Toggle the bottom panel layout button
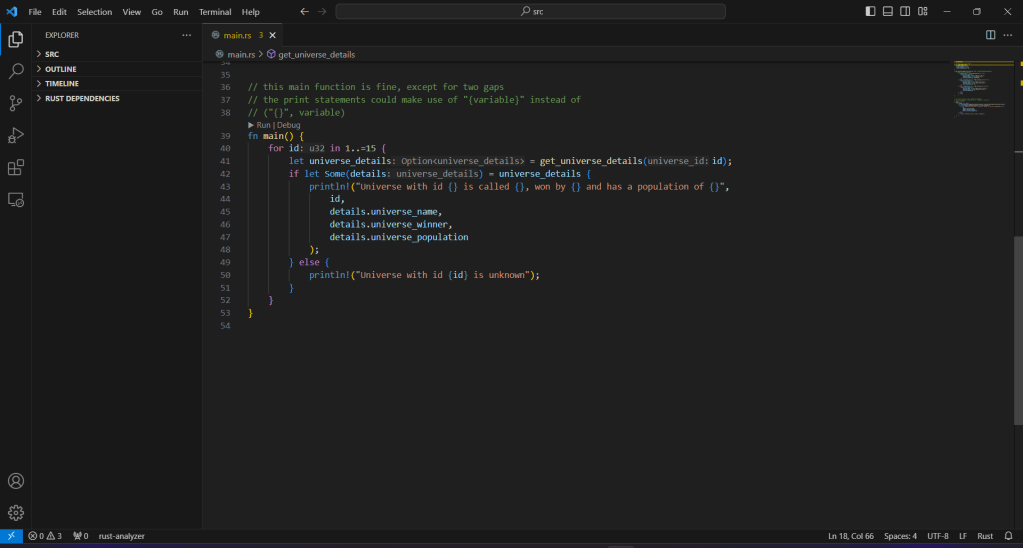This screenshot has width=1023, height=548. 887,12
